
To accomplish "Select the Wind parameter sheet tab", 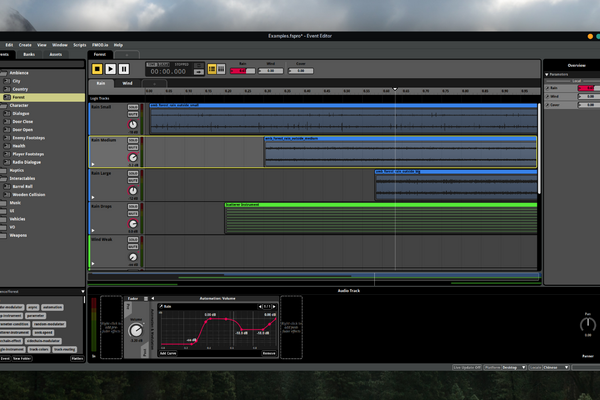I will pyautogui.click(x=127, y=83).
